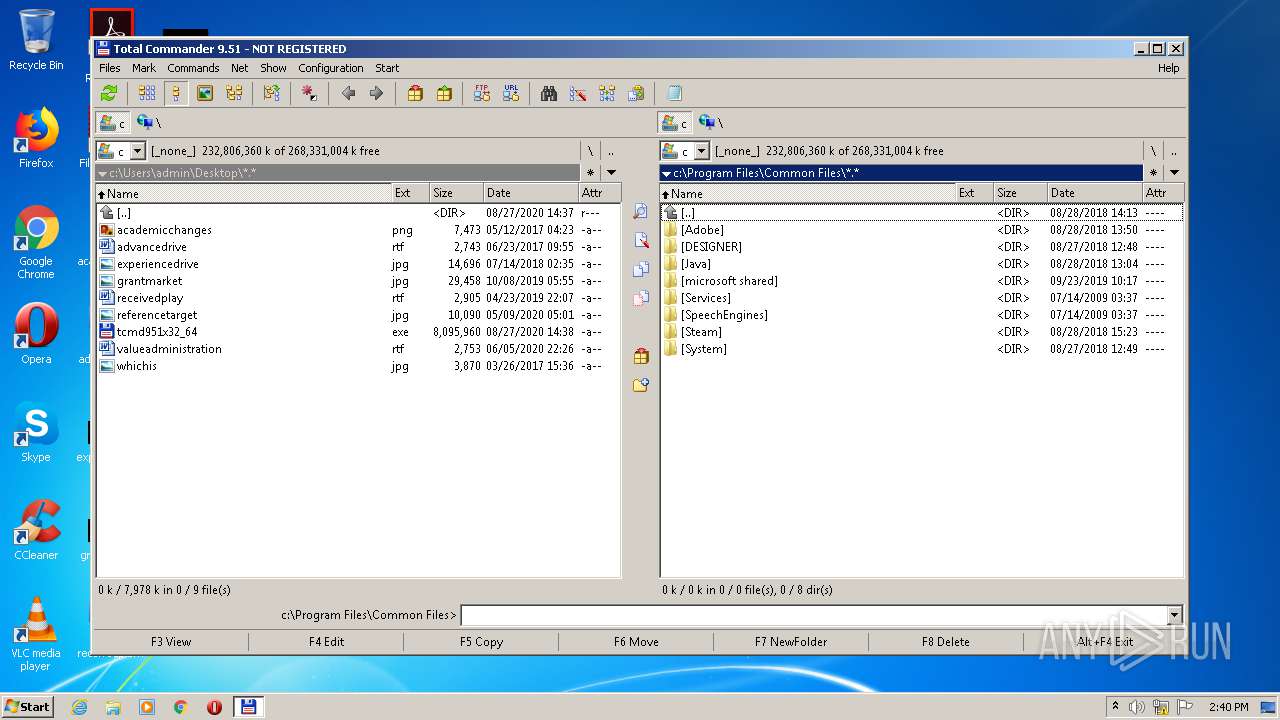Open the URL new FTP connection icon
Image resolution: width=1280 pixels, height=720 pixels.
(x=511, y=93)
